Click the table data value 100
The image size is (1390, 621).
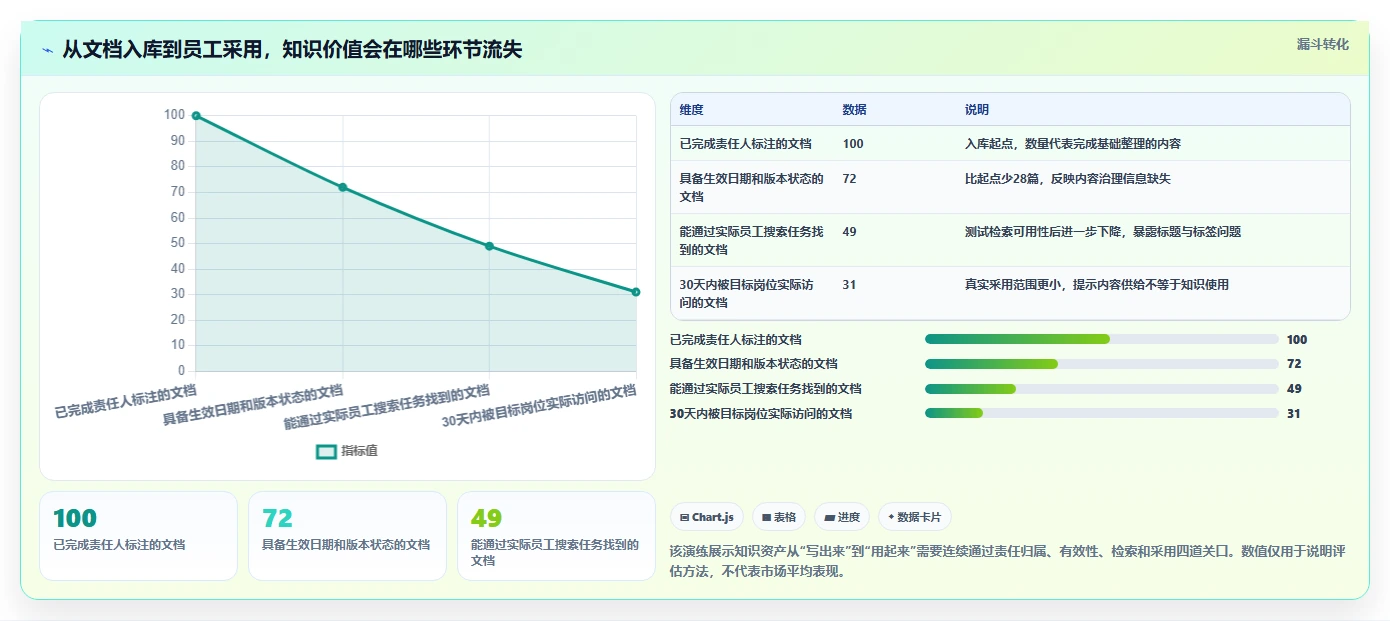(853, 144)
